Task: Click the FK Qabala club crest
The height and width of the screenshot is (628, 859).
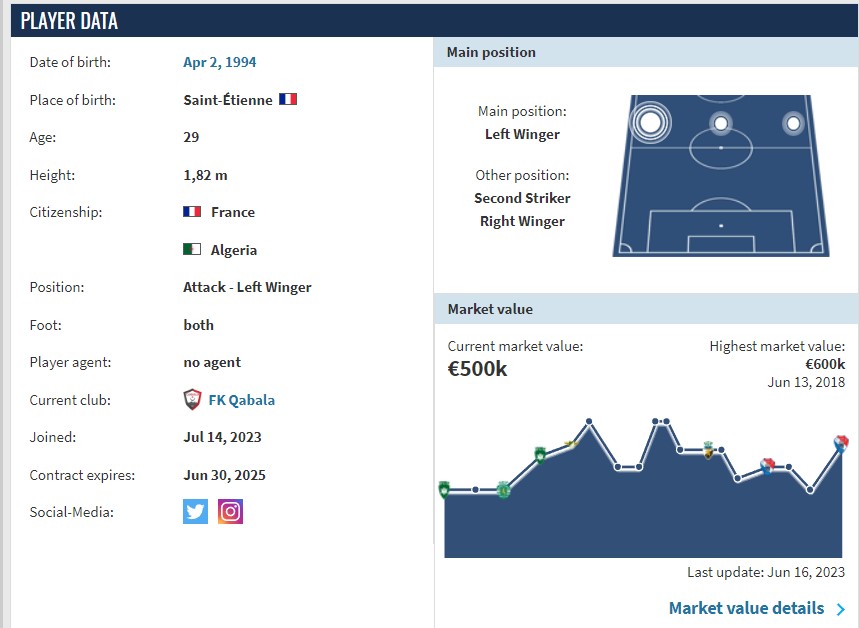Action: (x=192, y=399)
